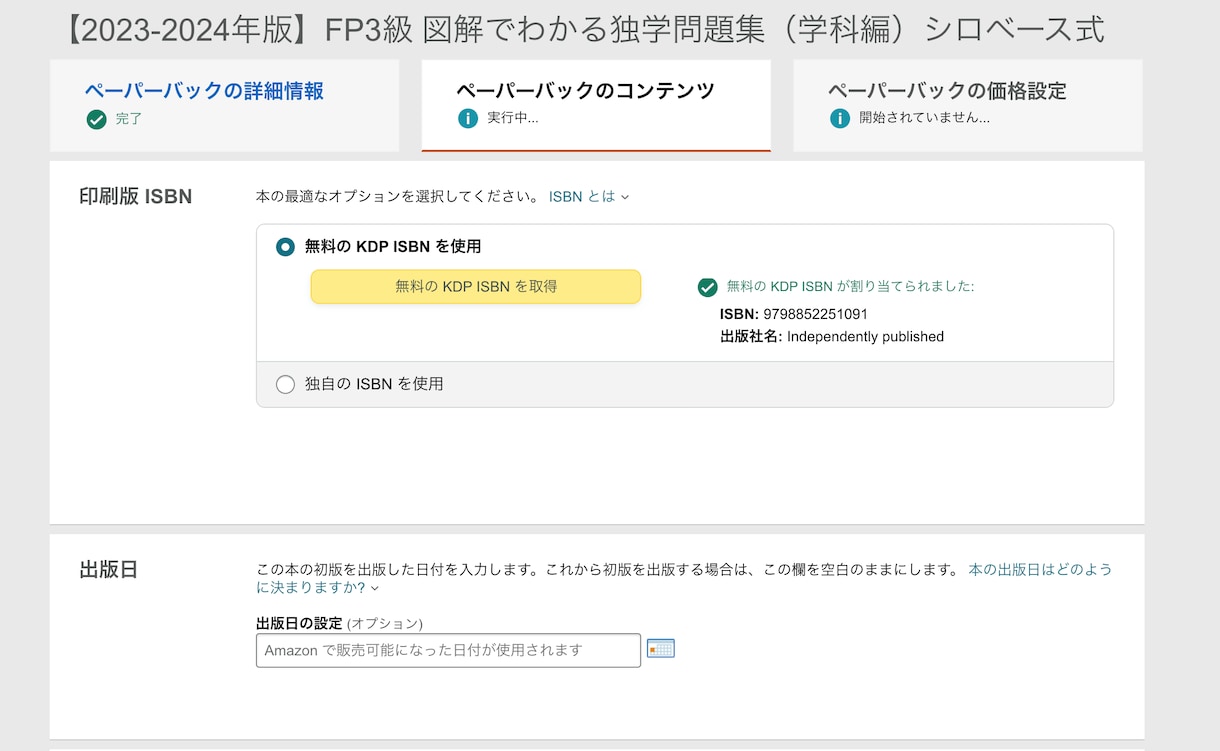
Task: Click the 出版日 section label
Action: 108,570
